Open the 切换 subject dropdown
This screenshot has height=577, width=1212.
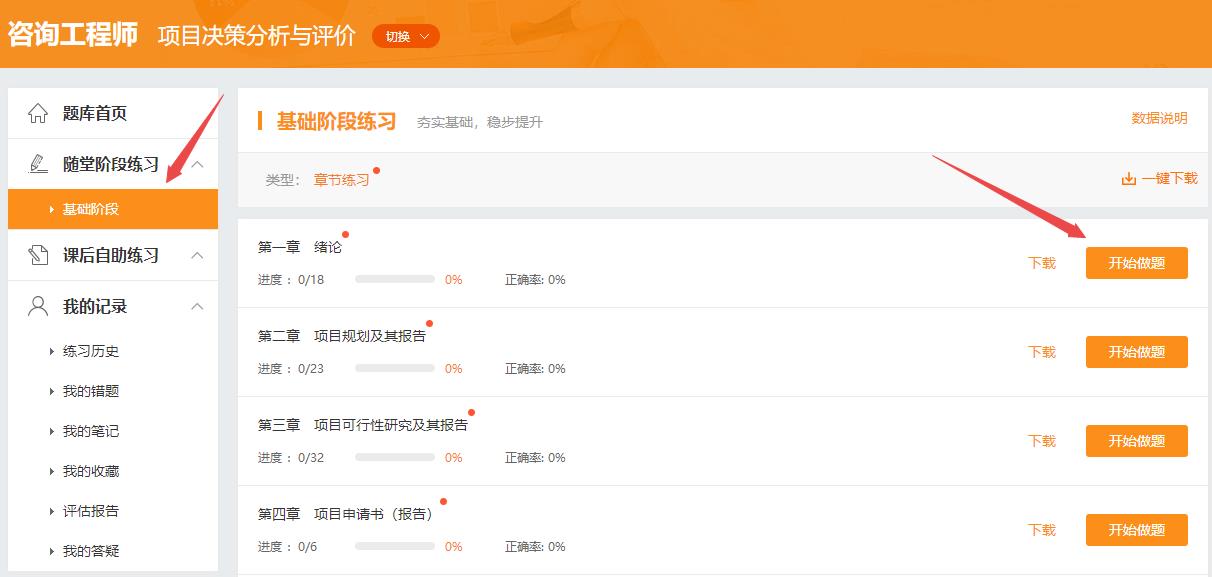pos(406,37)
